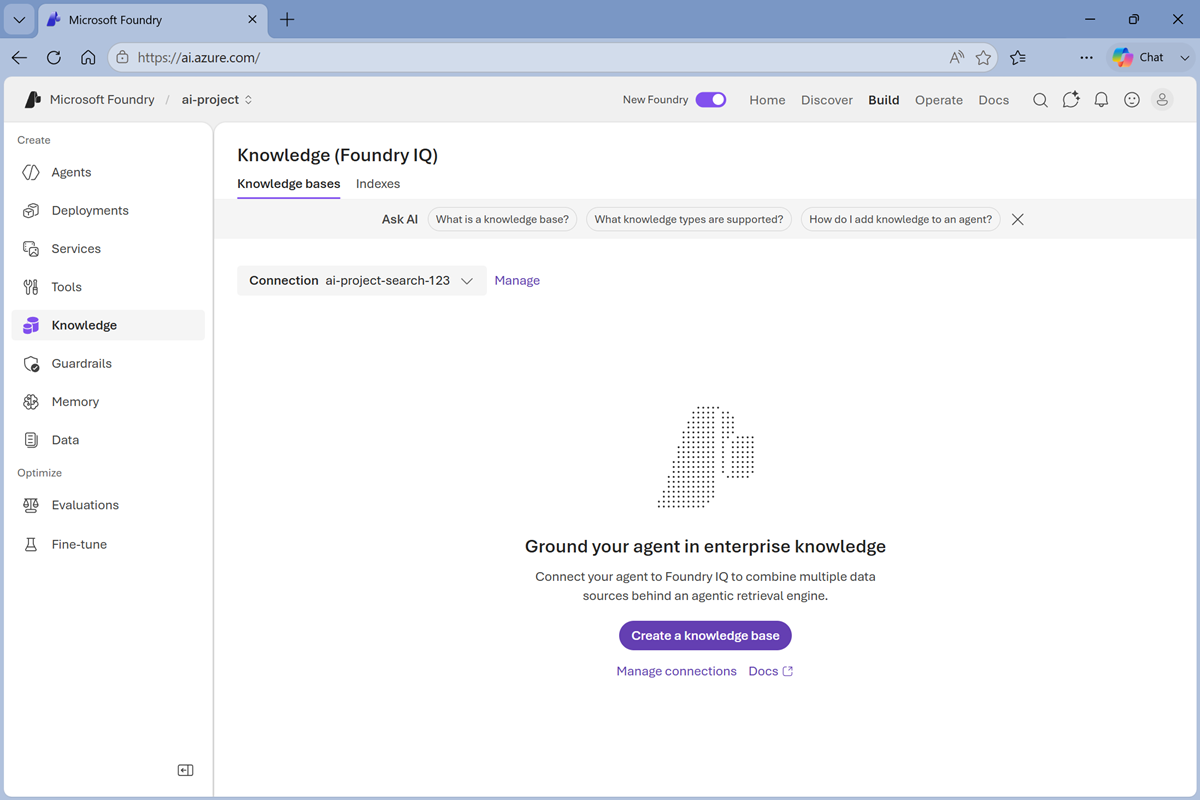Switch to the Indexes tab
Screen dimensions: 1200x800
tap(378, 184)
